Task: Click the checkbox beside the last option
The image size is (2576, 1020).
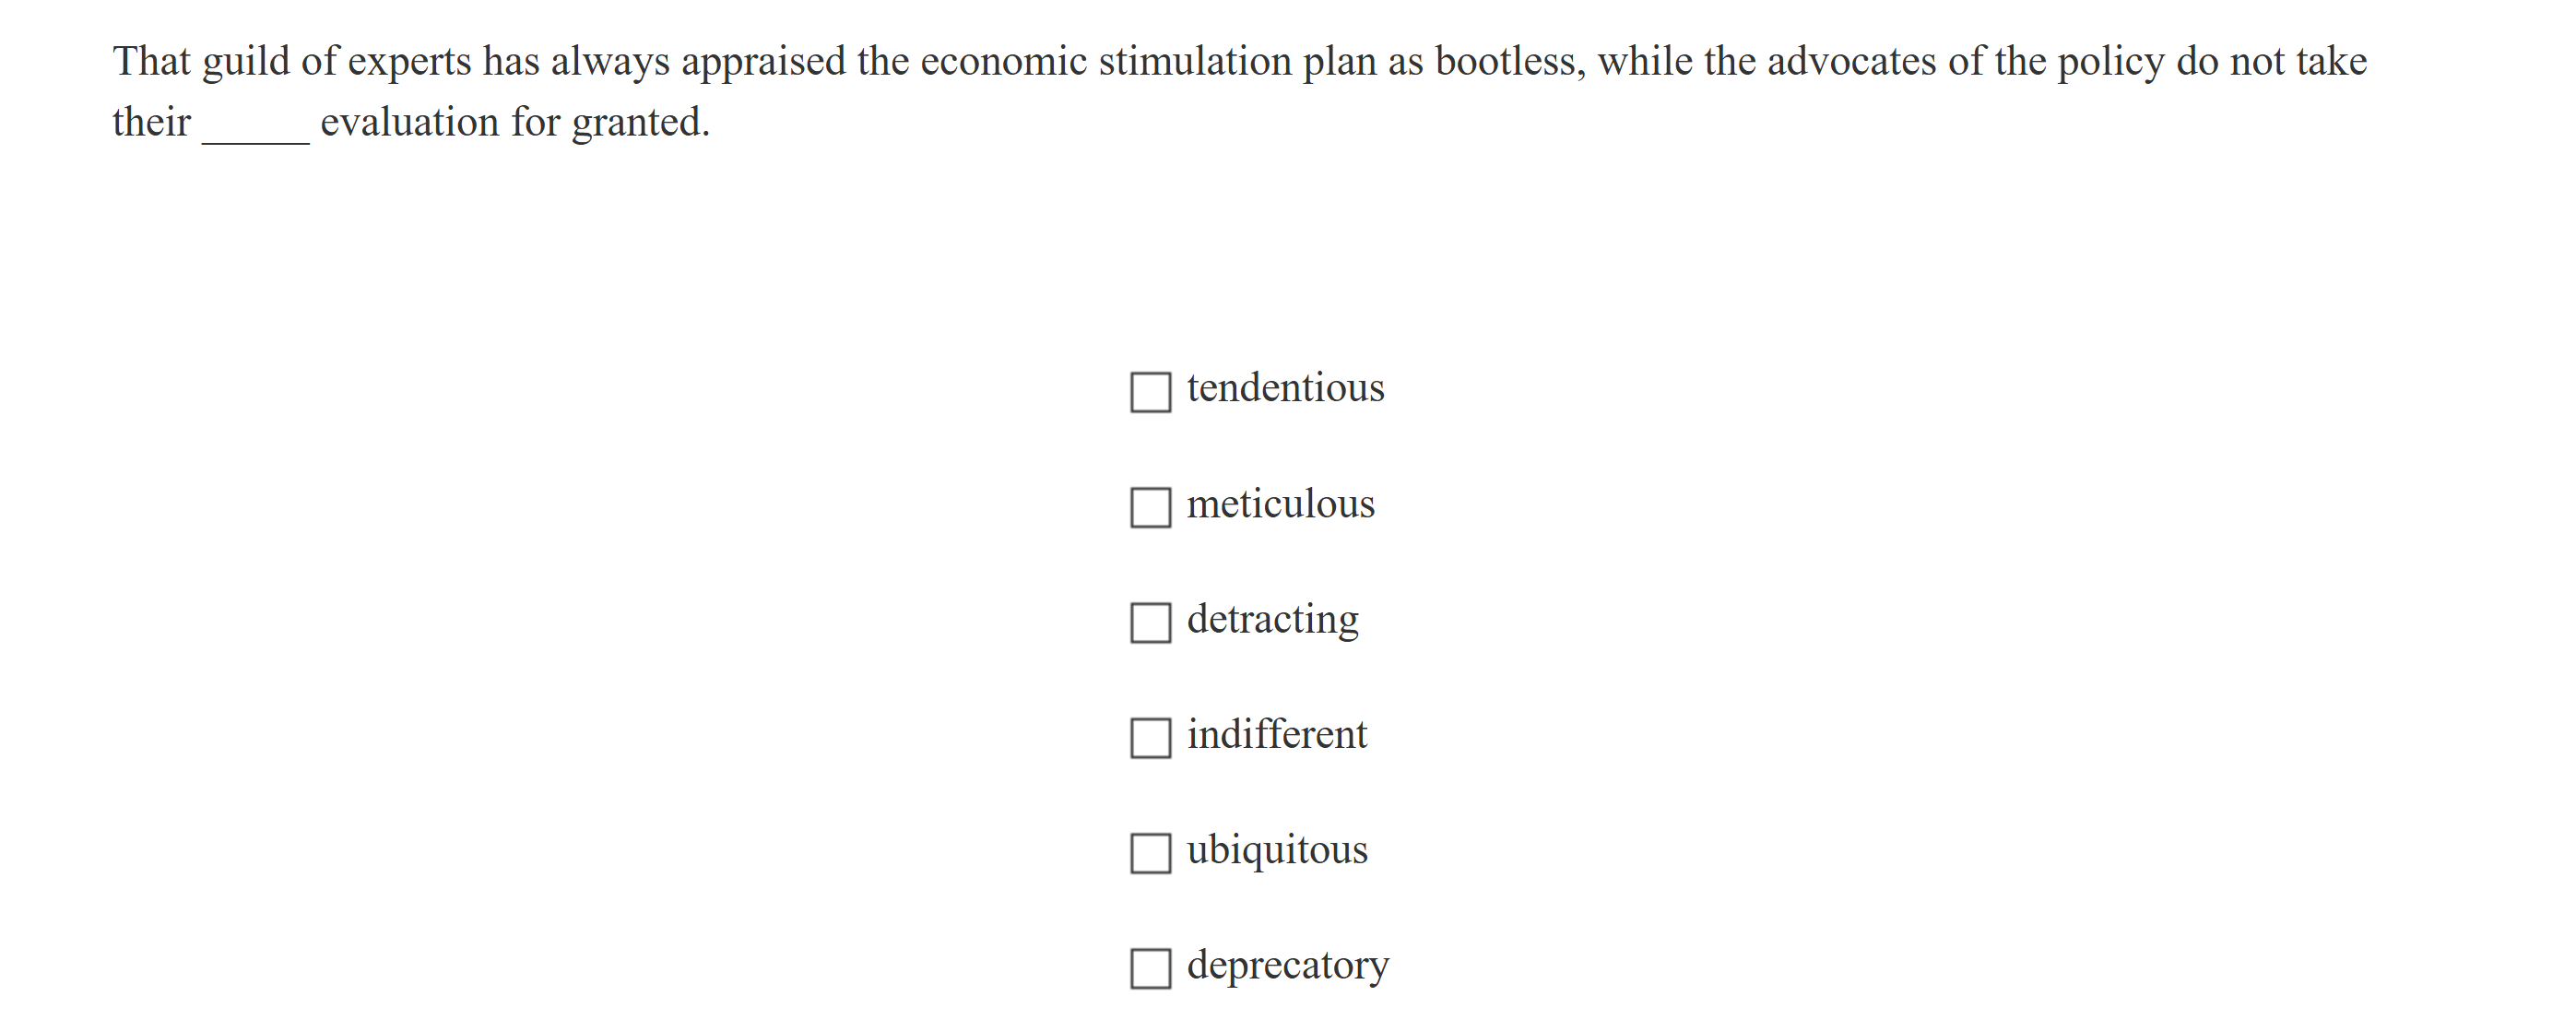Action: click(x=1151, y=968)
